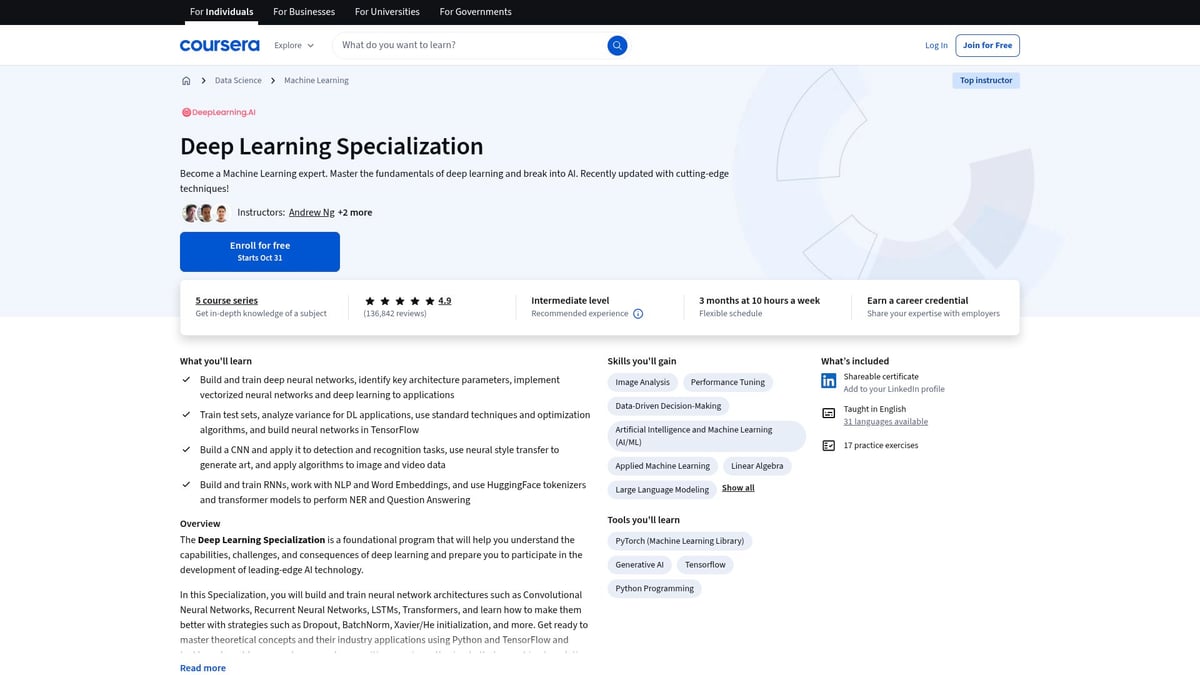
Task: Click the 'Intermediate level' text
Action: (570, 300)
